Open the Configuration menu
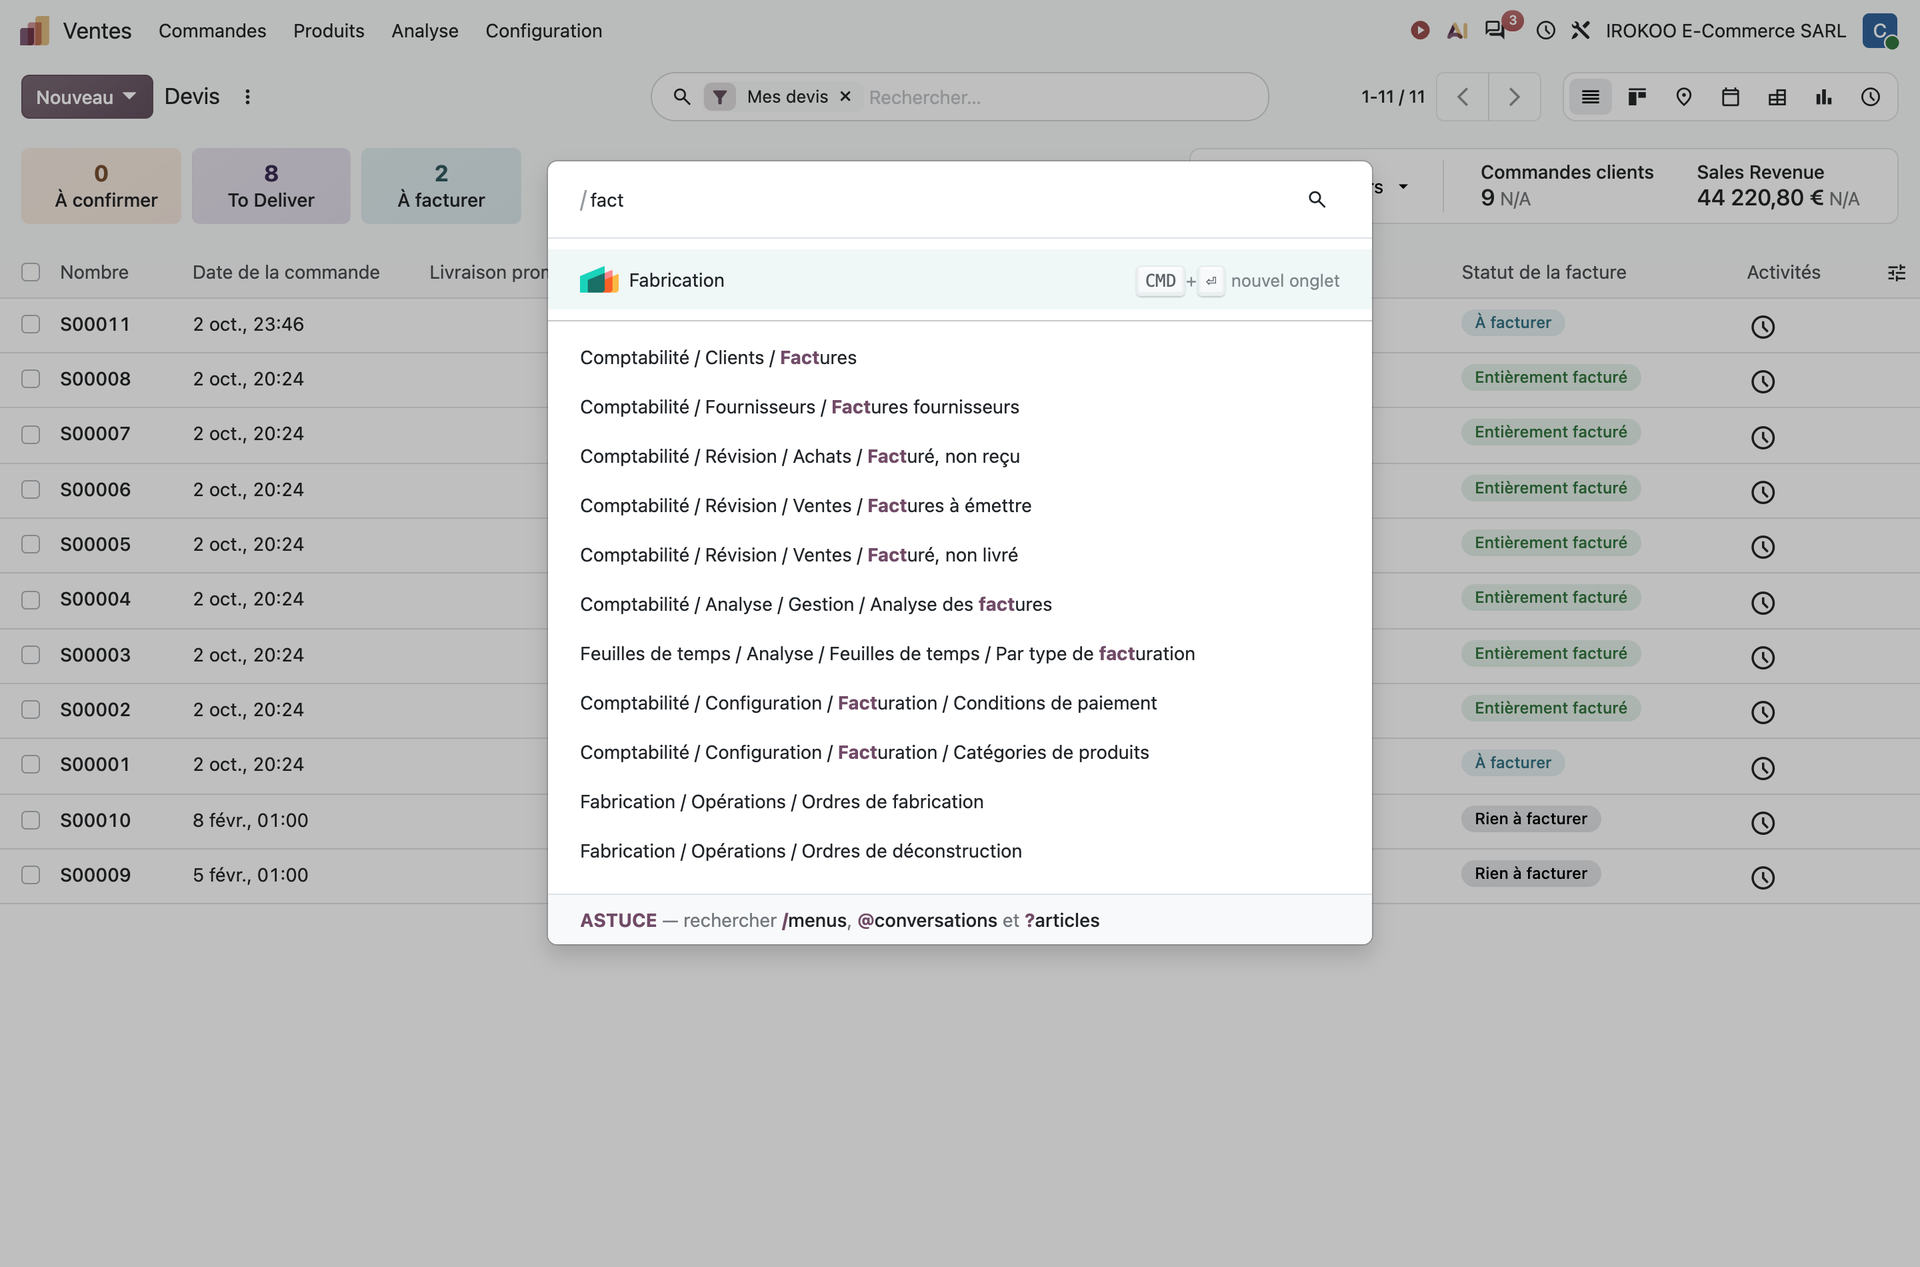Screen dimensions: 1920x1267 pos(544,31)
